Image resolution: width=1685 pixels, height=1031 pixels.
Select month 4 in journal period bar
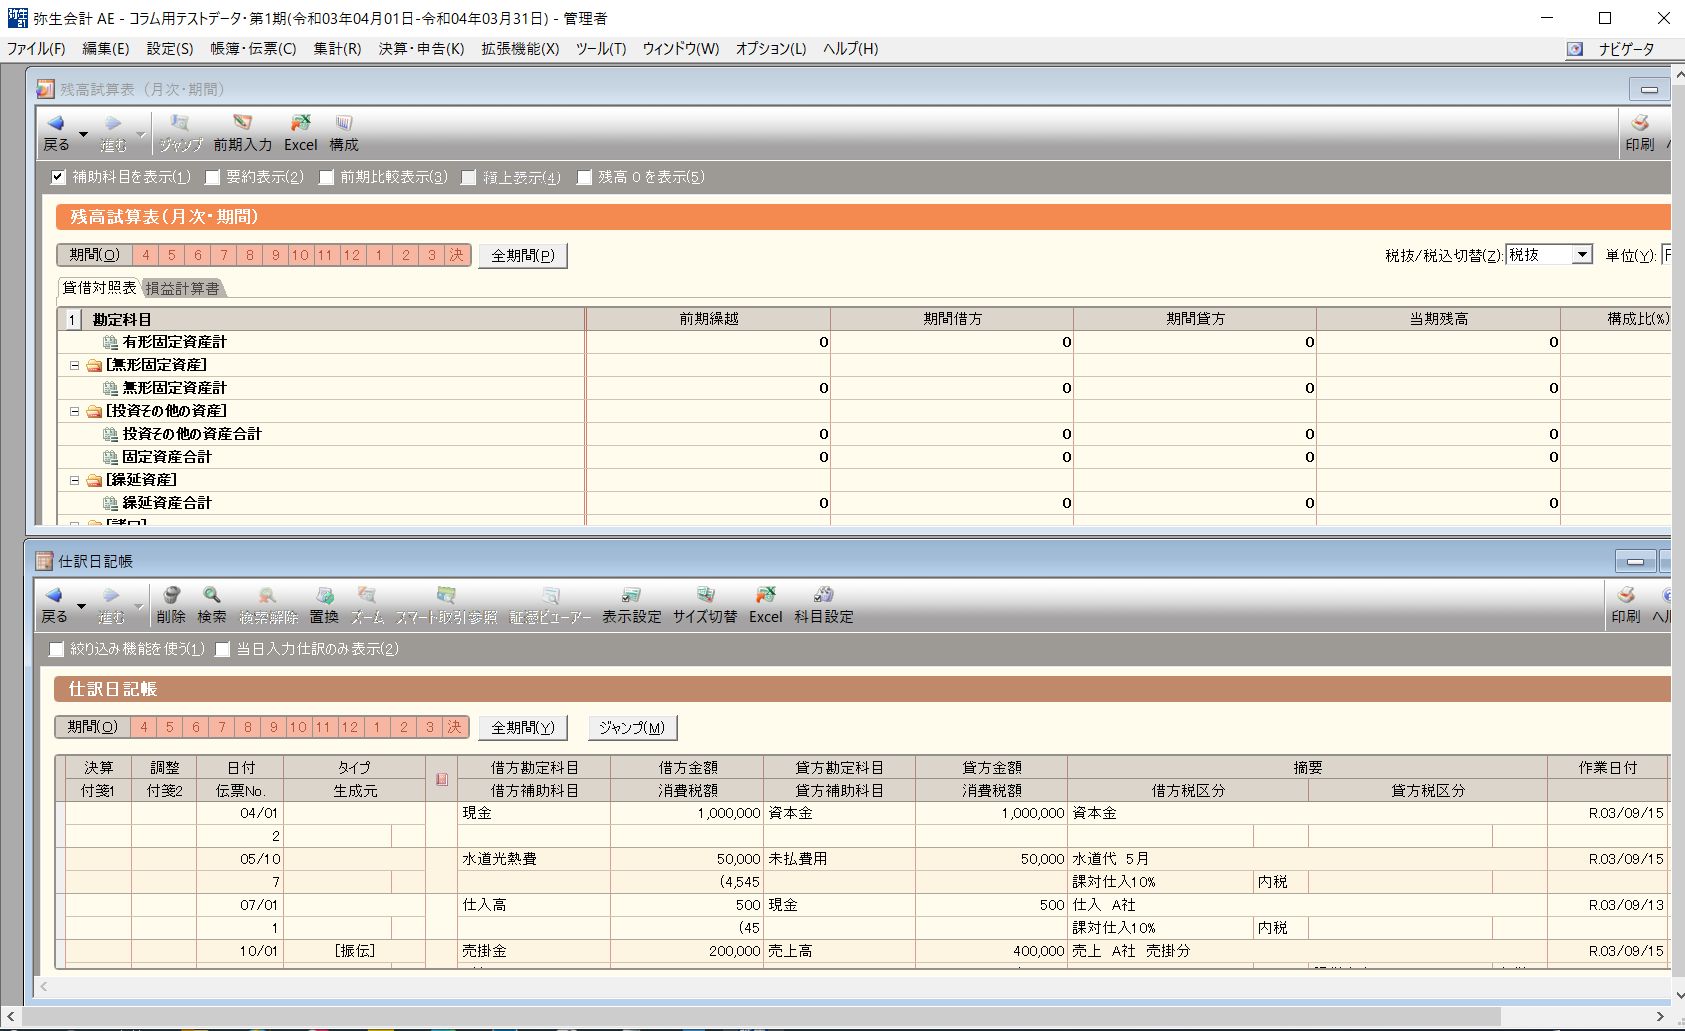pos(144,727)
